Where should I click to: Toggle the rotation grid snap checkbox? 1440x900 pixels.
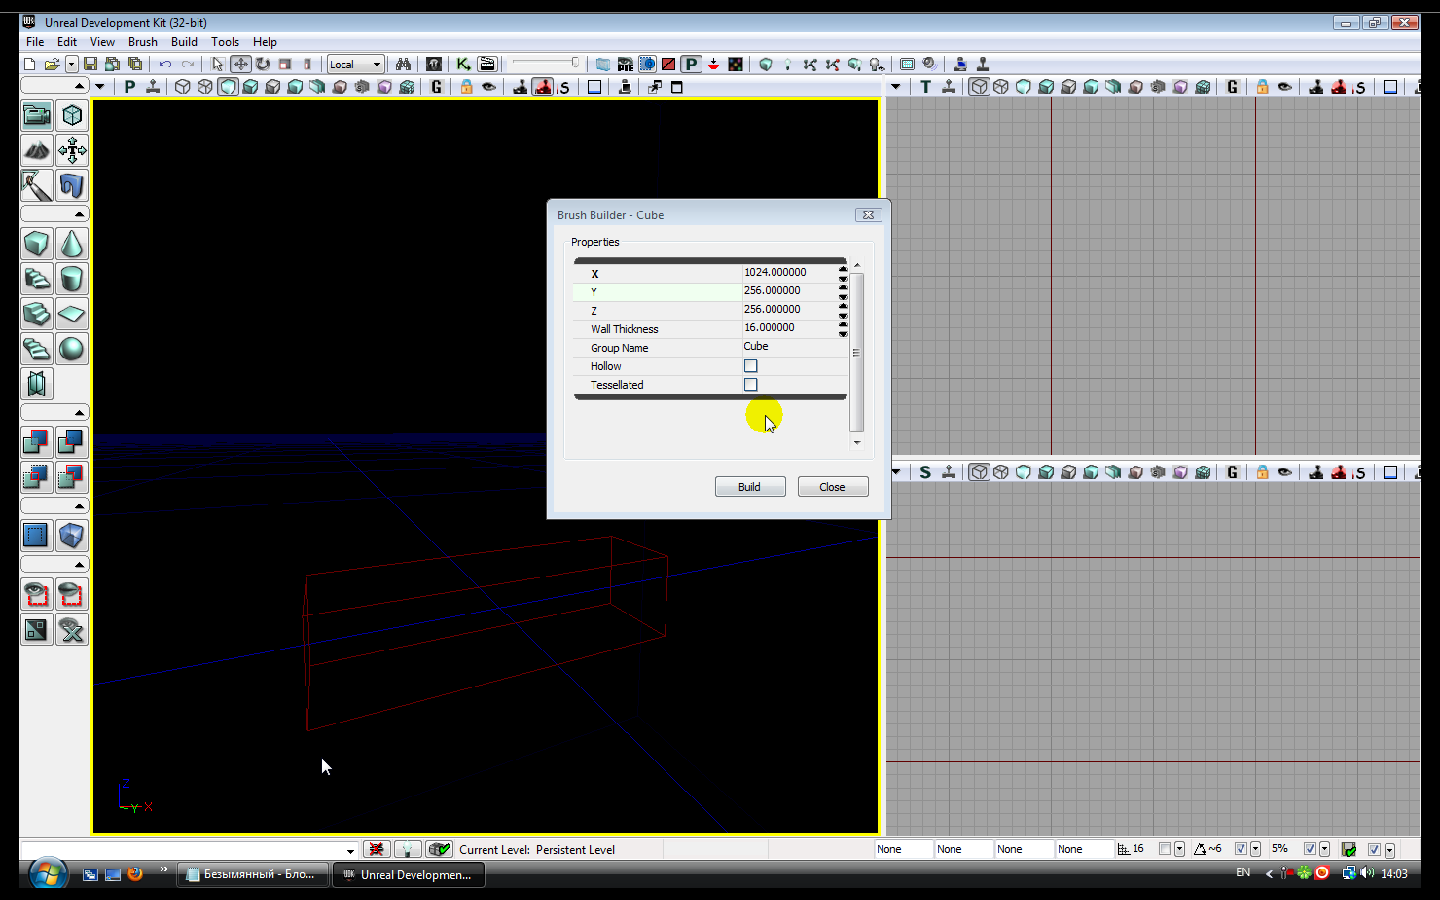pos(1240,849)
